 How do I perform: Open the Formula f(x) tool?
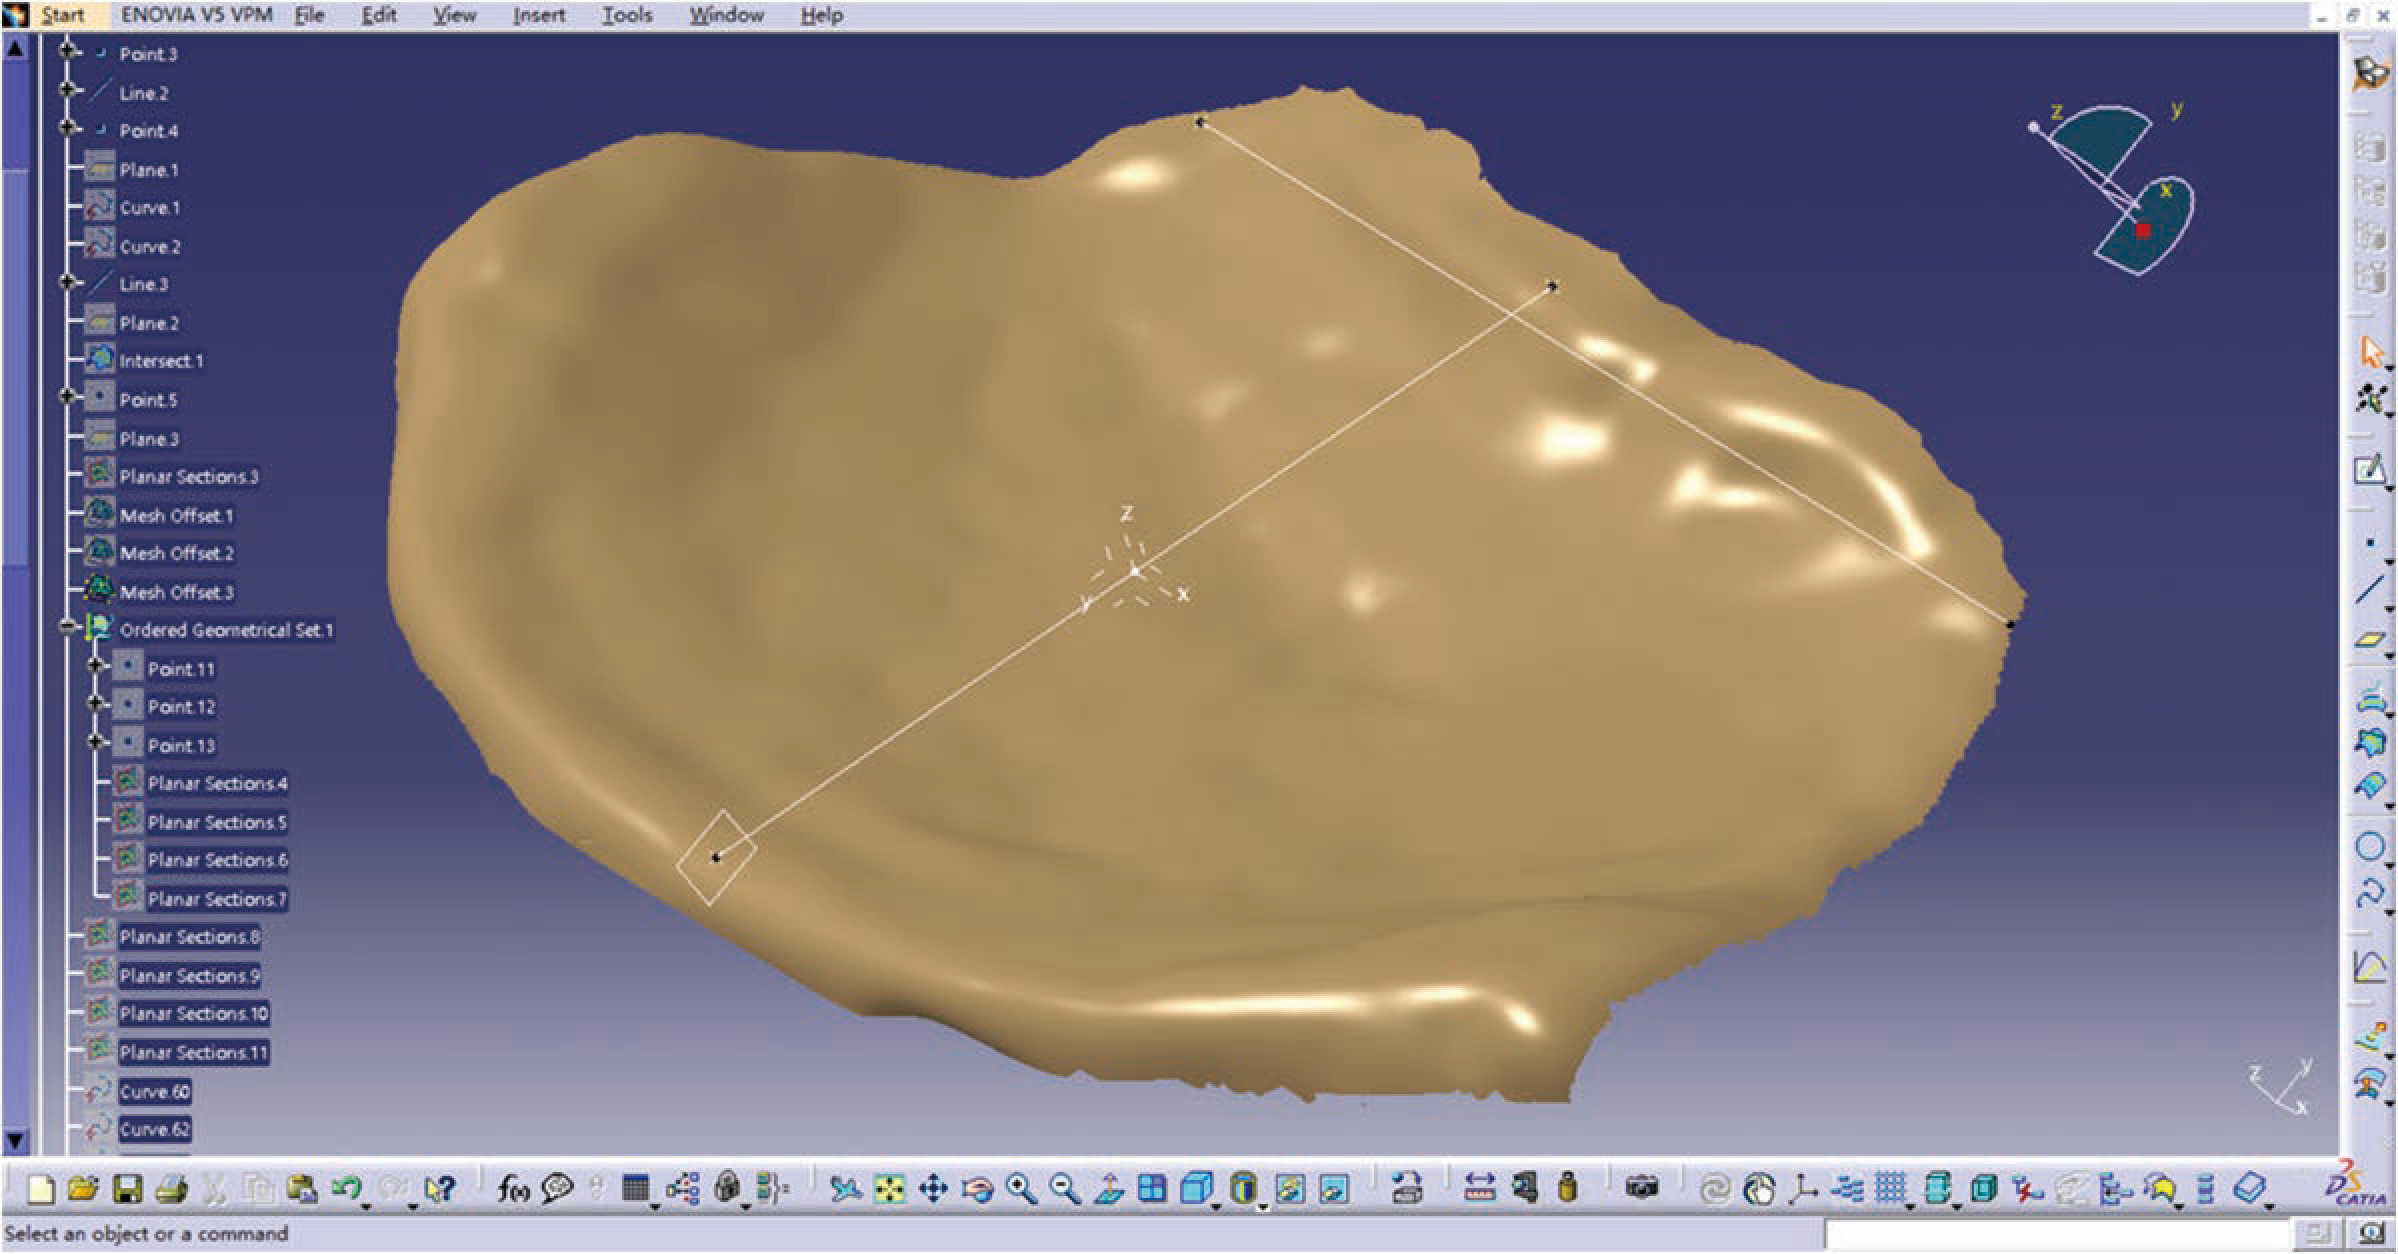[513, 1189]
